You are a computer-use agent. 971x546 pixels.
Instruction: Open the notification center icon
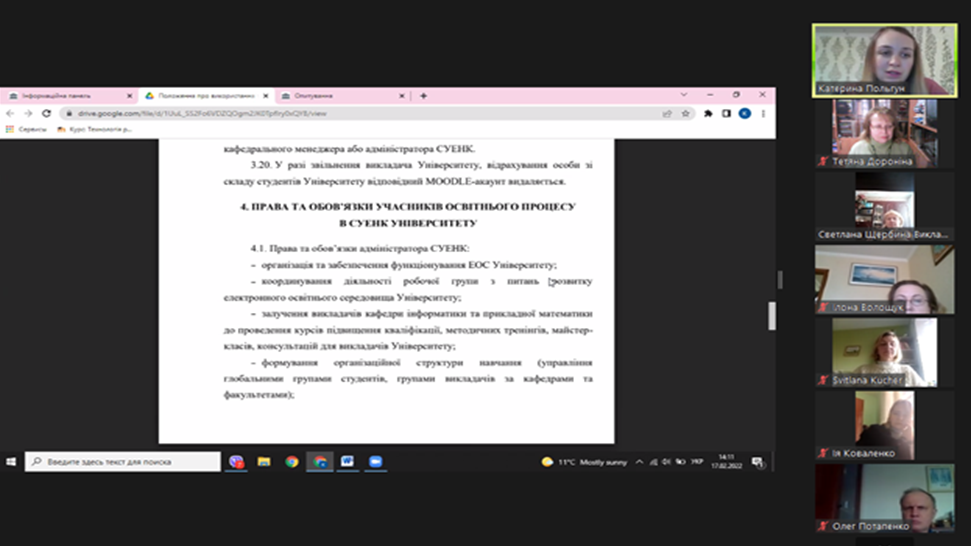[757, 462]
